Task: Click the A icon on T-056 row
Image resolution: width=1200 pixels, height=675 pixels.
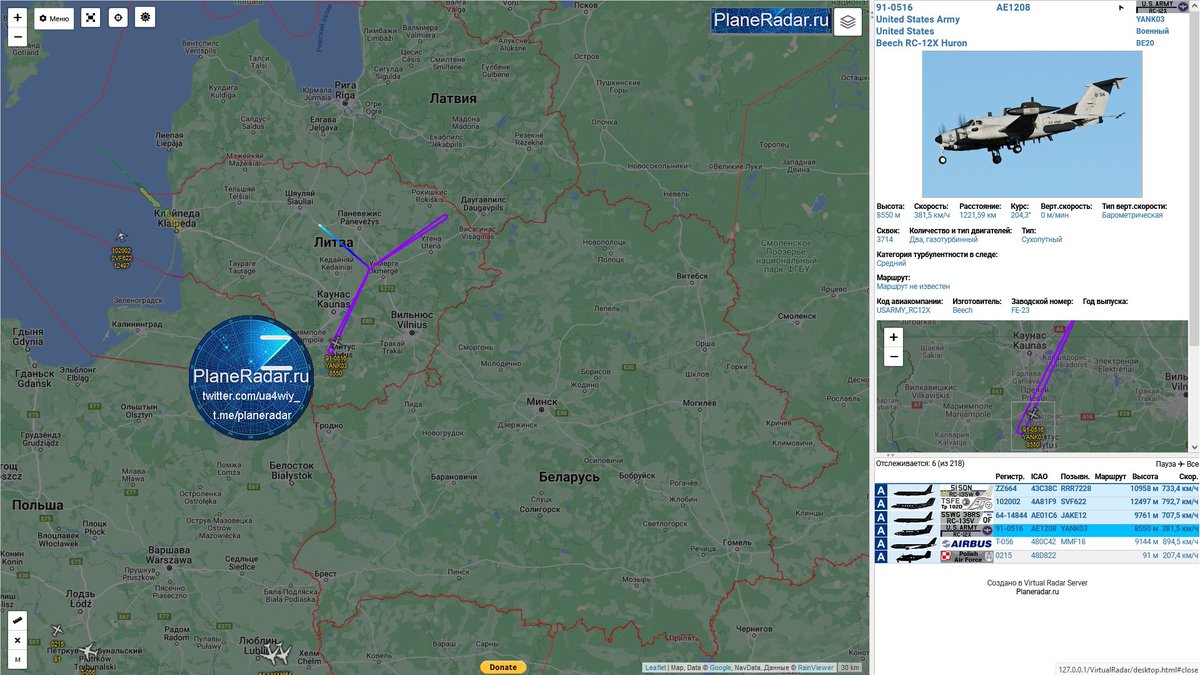Action: point(881,543)
